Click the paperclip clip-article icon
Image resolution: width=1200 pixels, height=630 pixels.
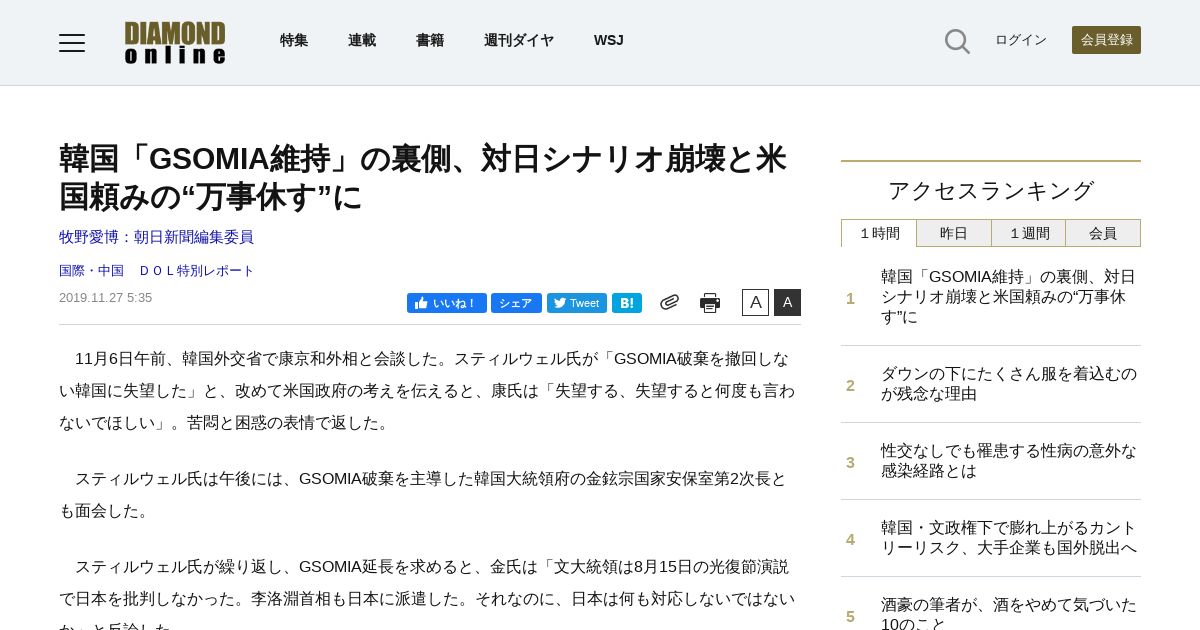669,302
